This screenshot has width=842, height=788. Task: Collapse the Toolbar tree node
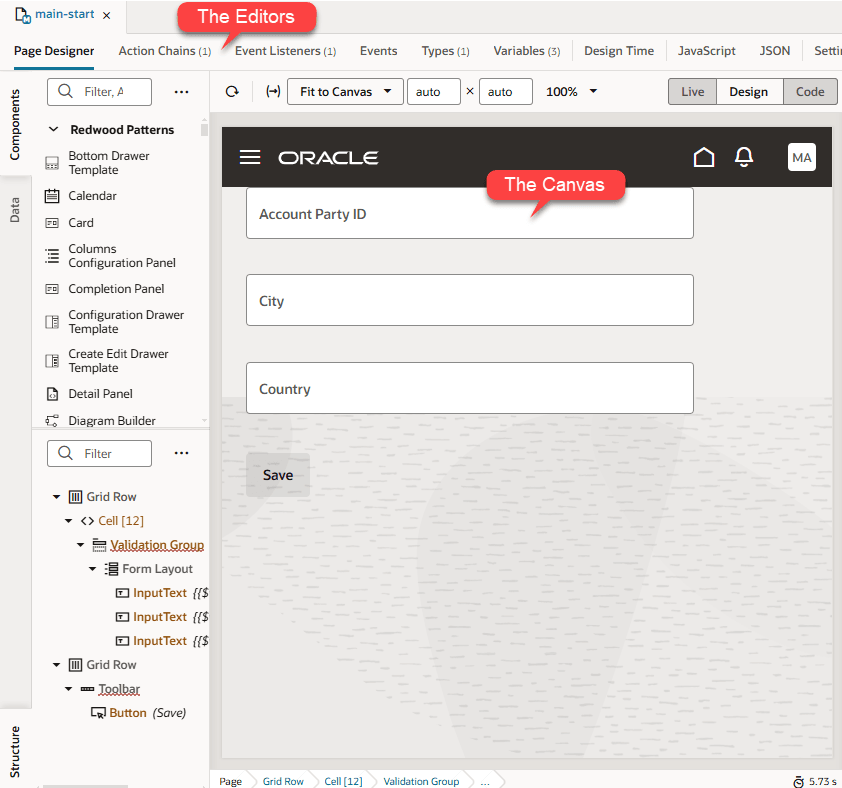click(68, 689)
